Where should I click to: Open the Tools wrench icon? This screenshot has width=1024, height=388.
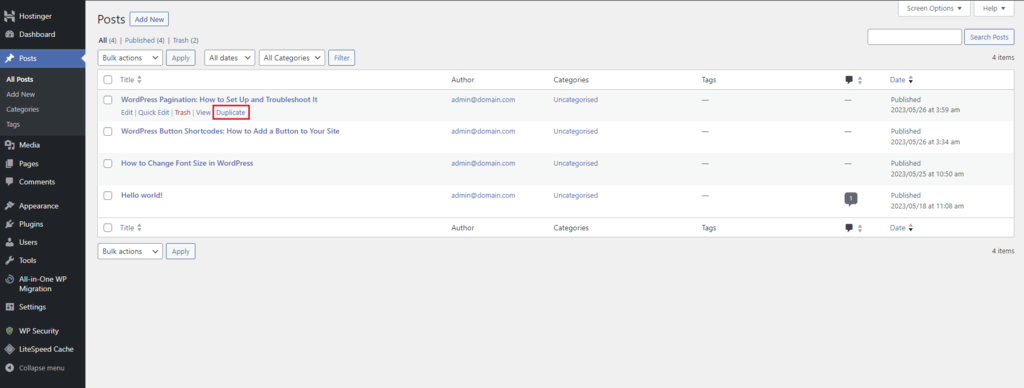[9, 261]
